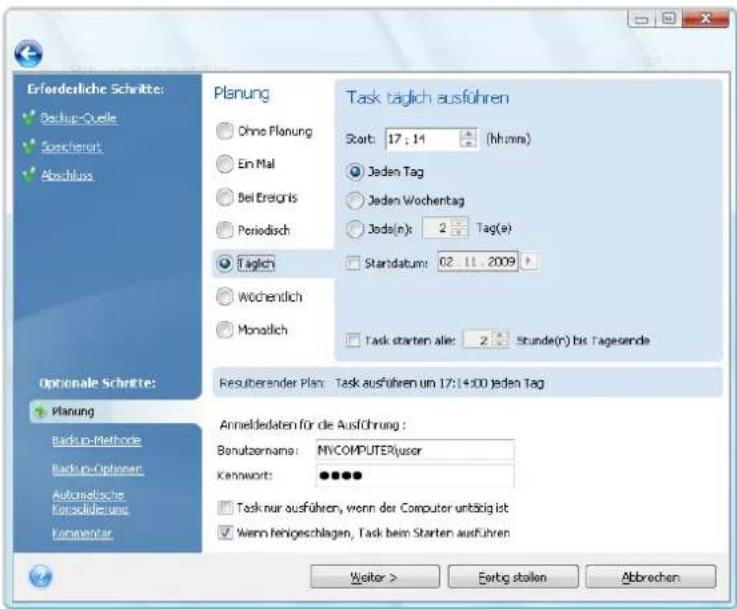Click Abbrechen button
The image size is (737, 609).
[651, 577]
